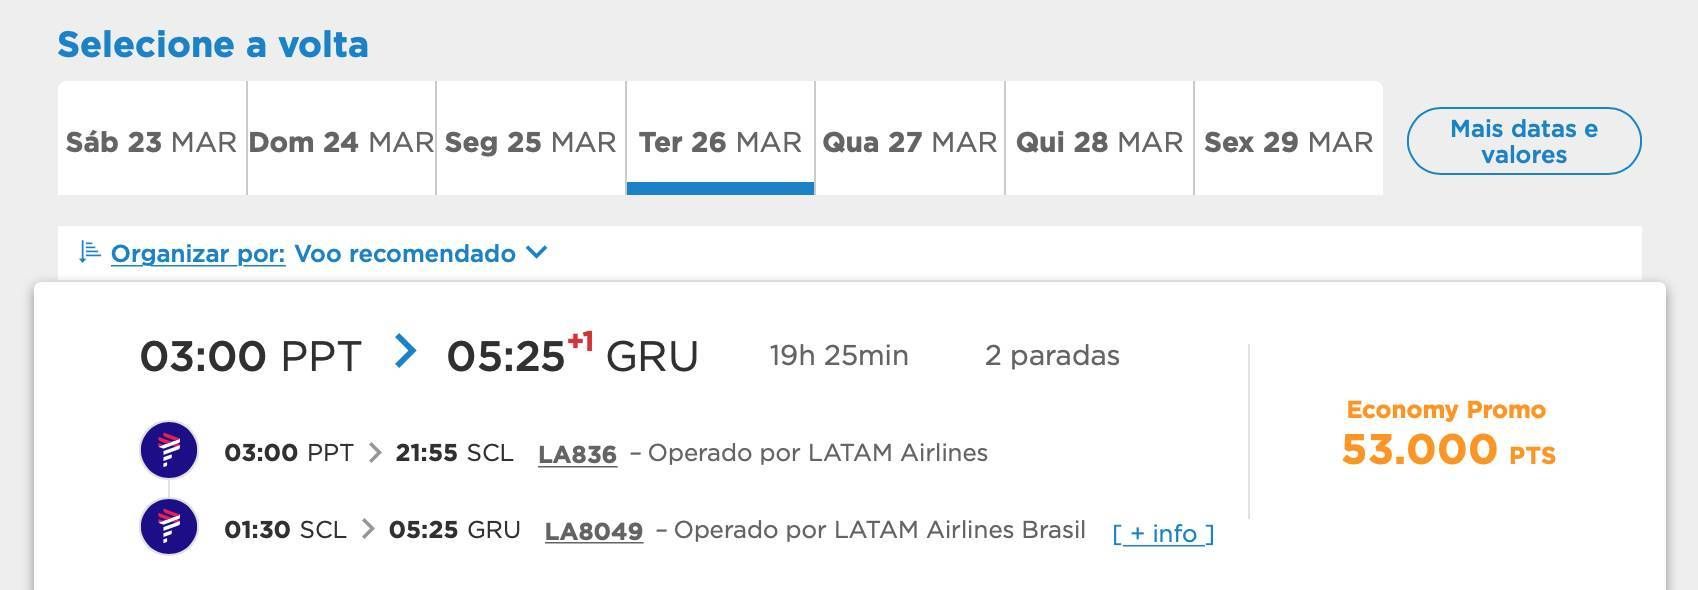Click the gray arrow between SCL and GRU
The width and height of the screenshot is (1698, 590).
coord(368,529)
